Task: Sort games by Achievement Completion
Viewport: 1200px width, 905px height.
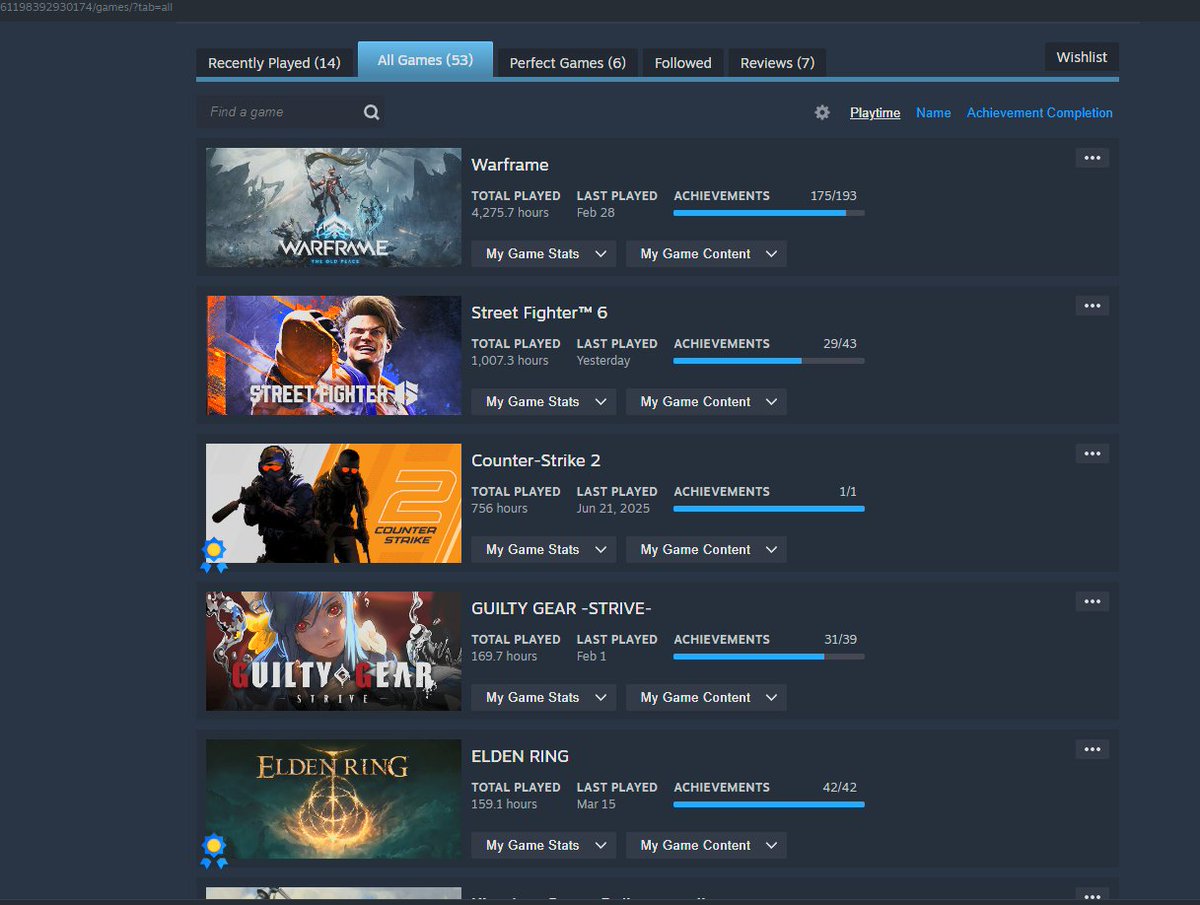Action: pos(1039,113)
